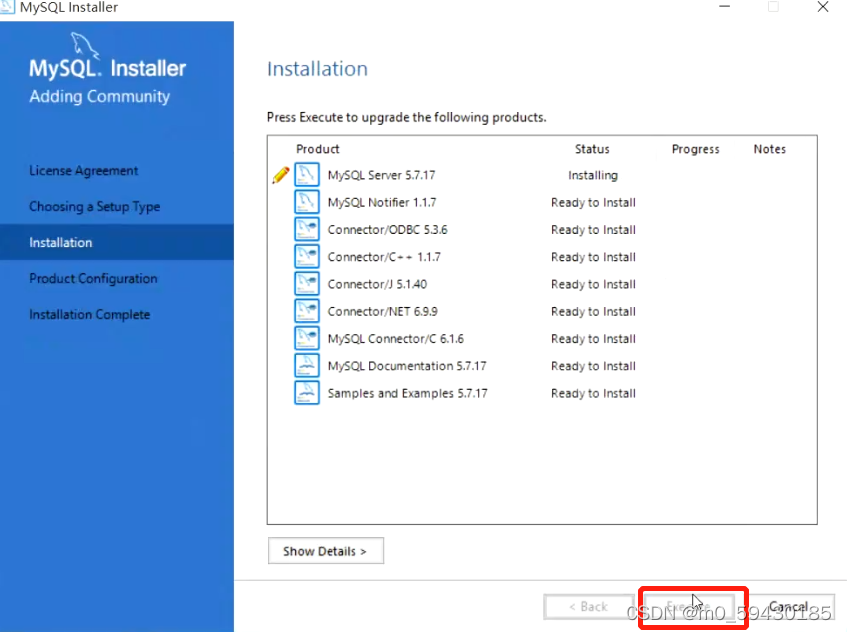Select the 'Connector/NET 6.9.9' row text
This screenshot has width=847, height=632.
382,311
